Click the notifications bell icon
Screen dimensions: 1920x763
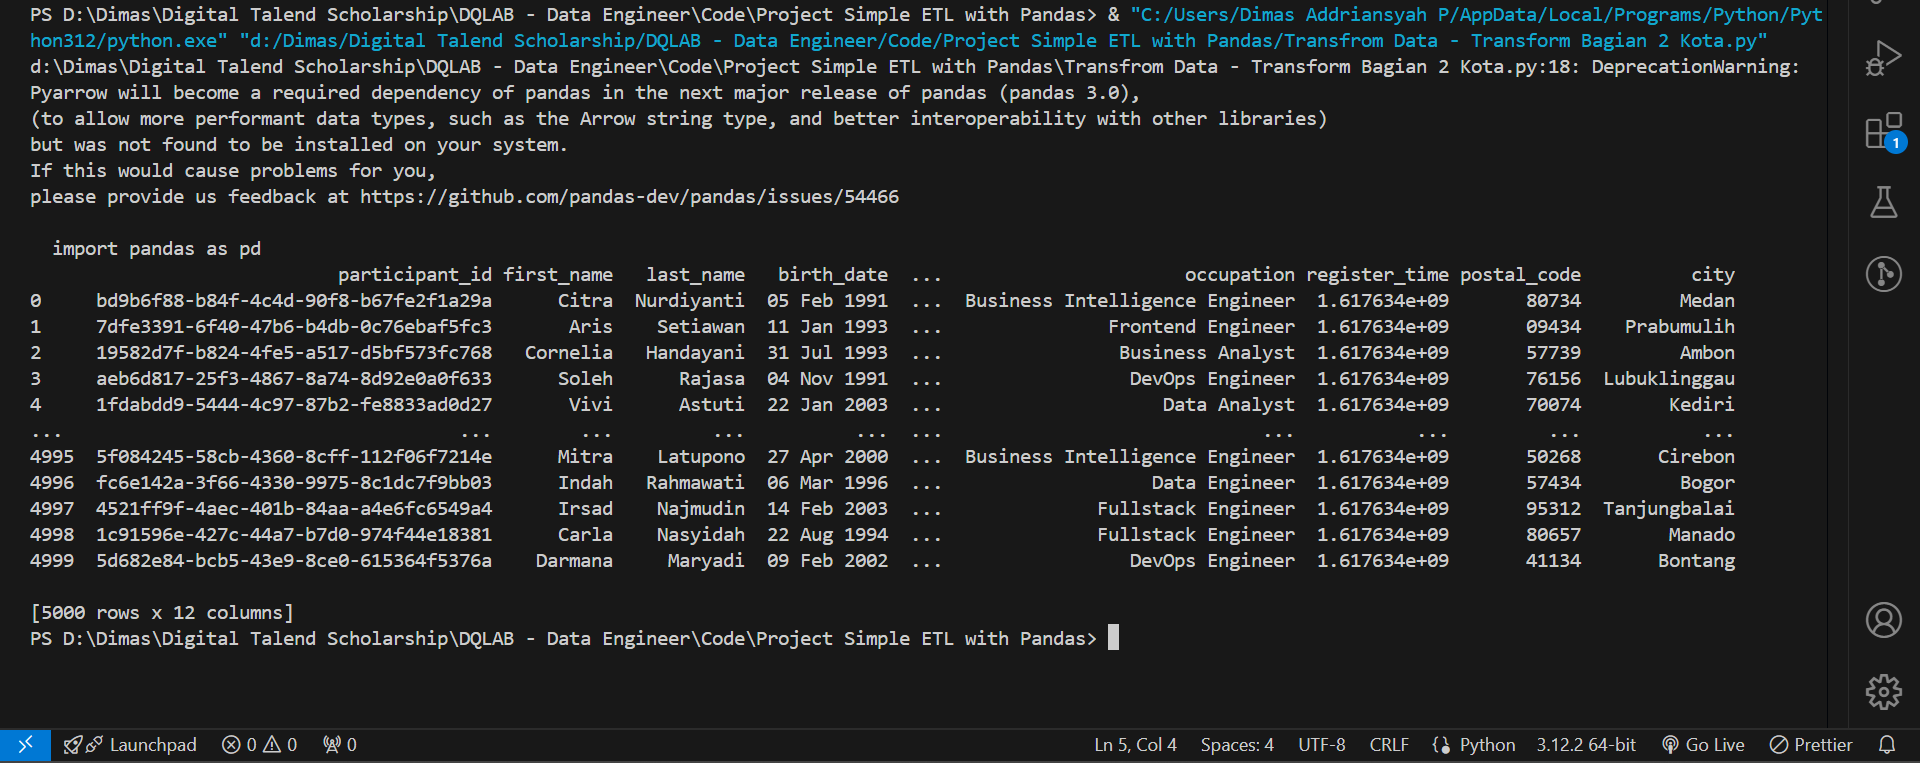pos(1887,745)
